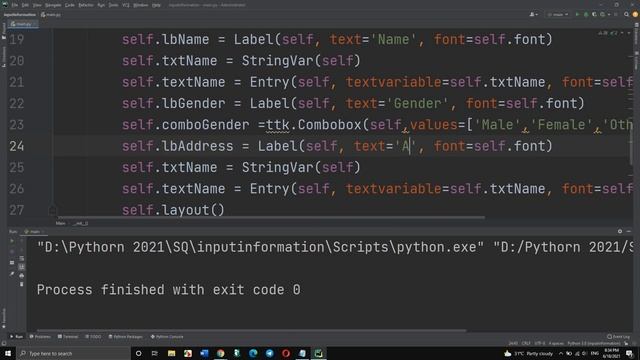Screen dimensions: 640x360
Task: Open TODO tool window
Action: click(x=93, y=337)
